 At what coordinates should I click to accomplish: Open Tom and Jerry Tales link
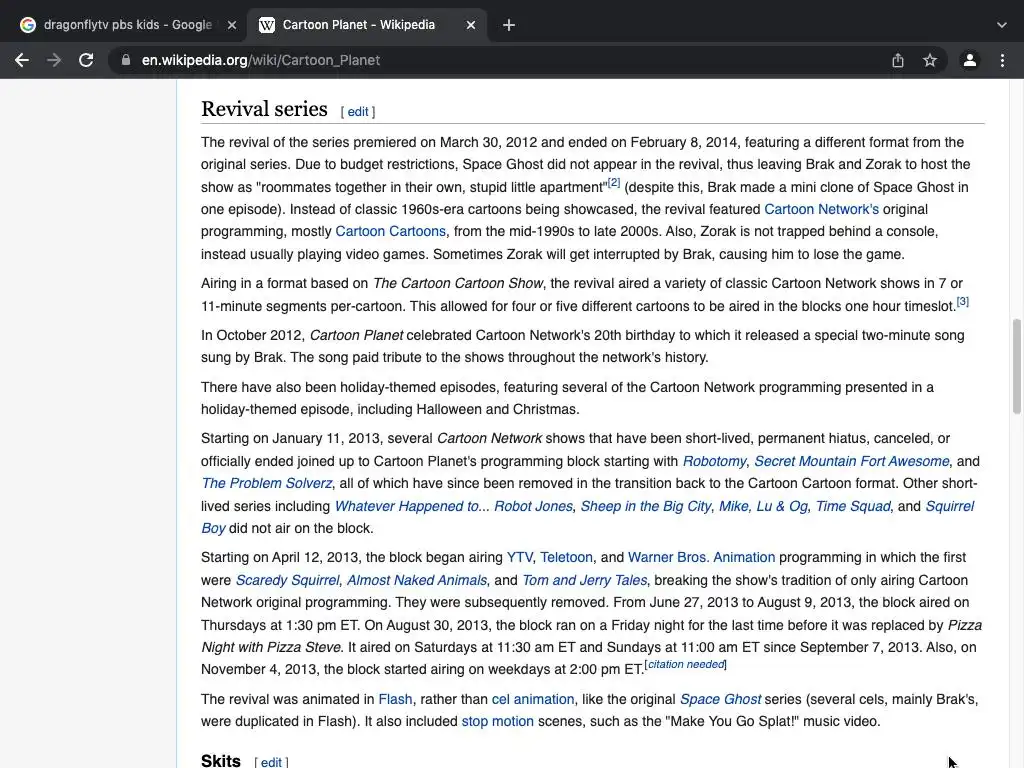coord(584,580)
